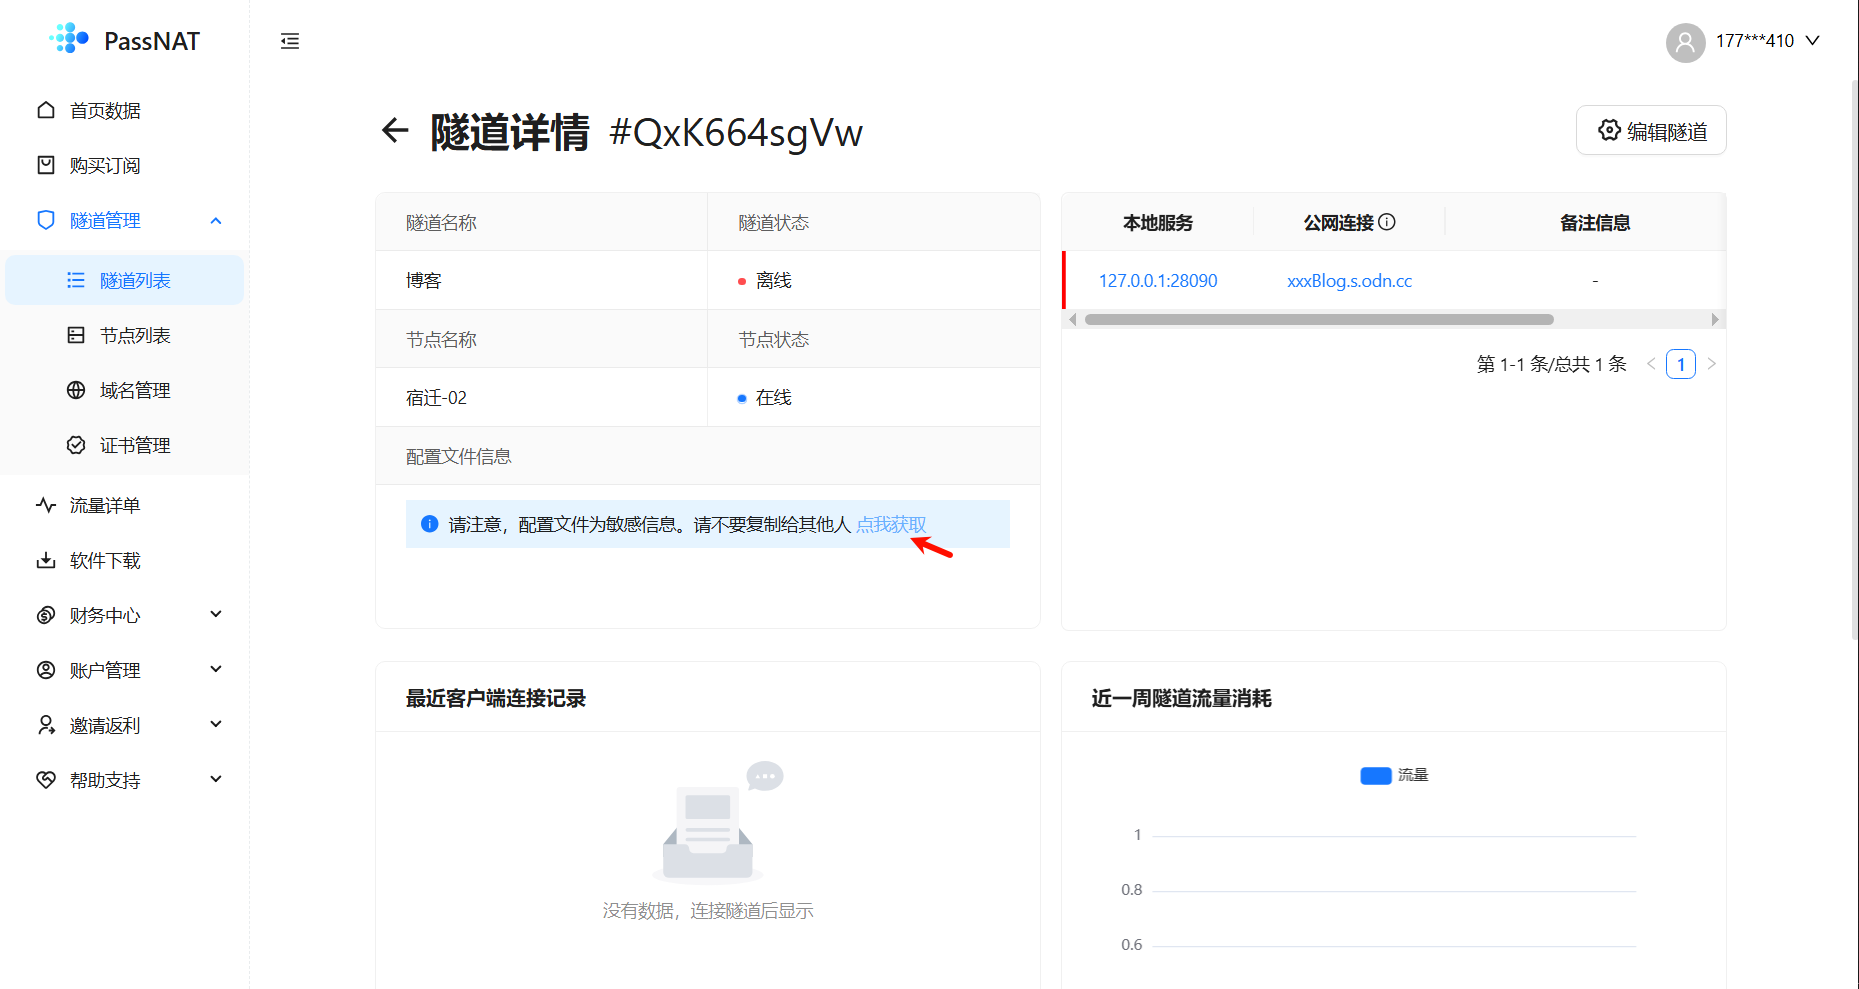Click the download icon for 软件下载
The width and height of the screenshot is (1859, 989).
(46, 560)
